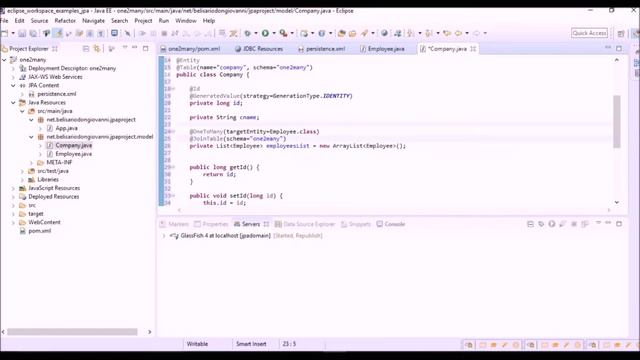Click the Stop server icon in Servers view
Image resolution: width=640 pixels, height=360 pixels.
point(573,224)
